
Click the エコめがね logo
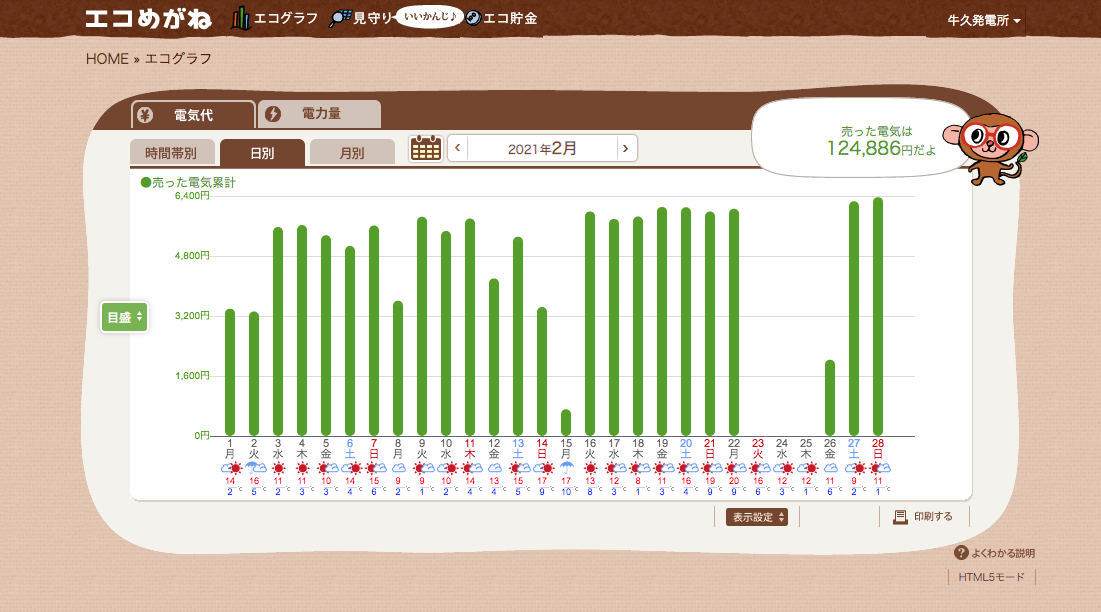click(148, 19)
